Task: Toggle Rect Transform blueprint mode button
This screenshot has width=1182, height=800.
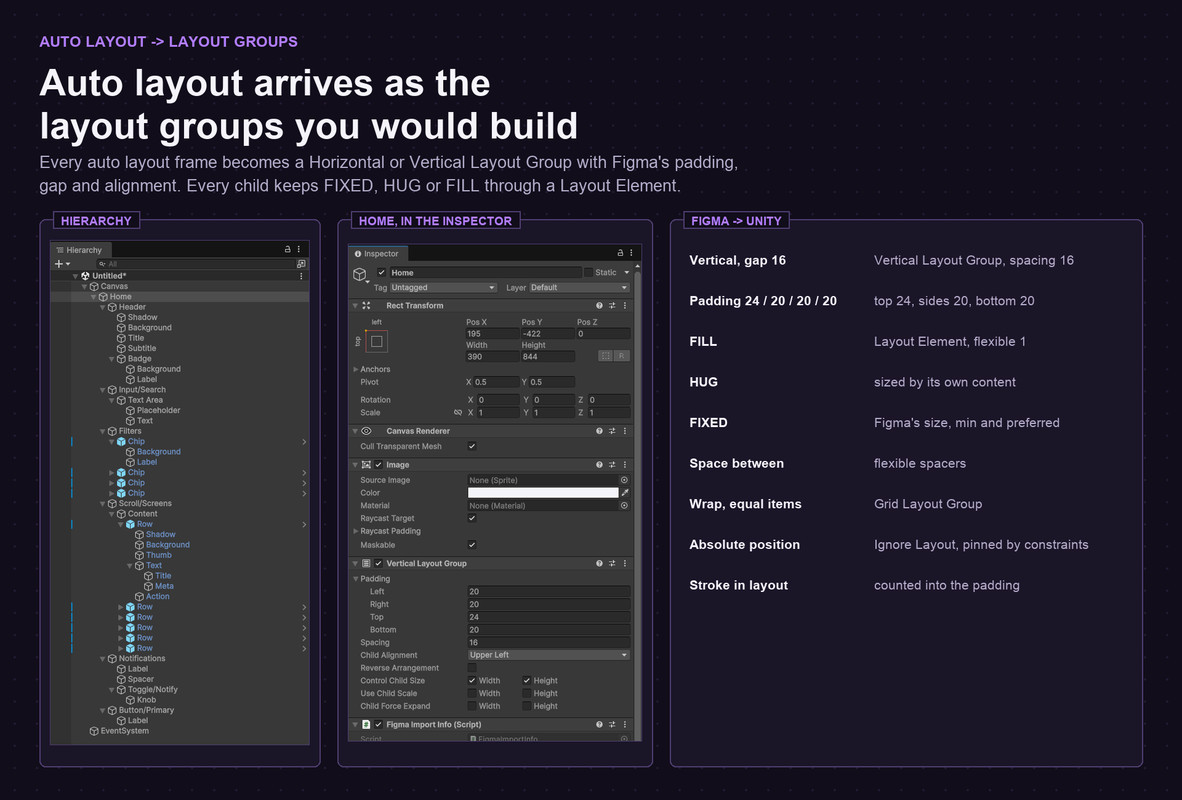Action: (x=605, y=356)
